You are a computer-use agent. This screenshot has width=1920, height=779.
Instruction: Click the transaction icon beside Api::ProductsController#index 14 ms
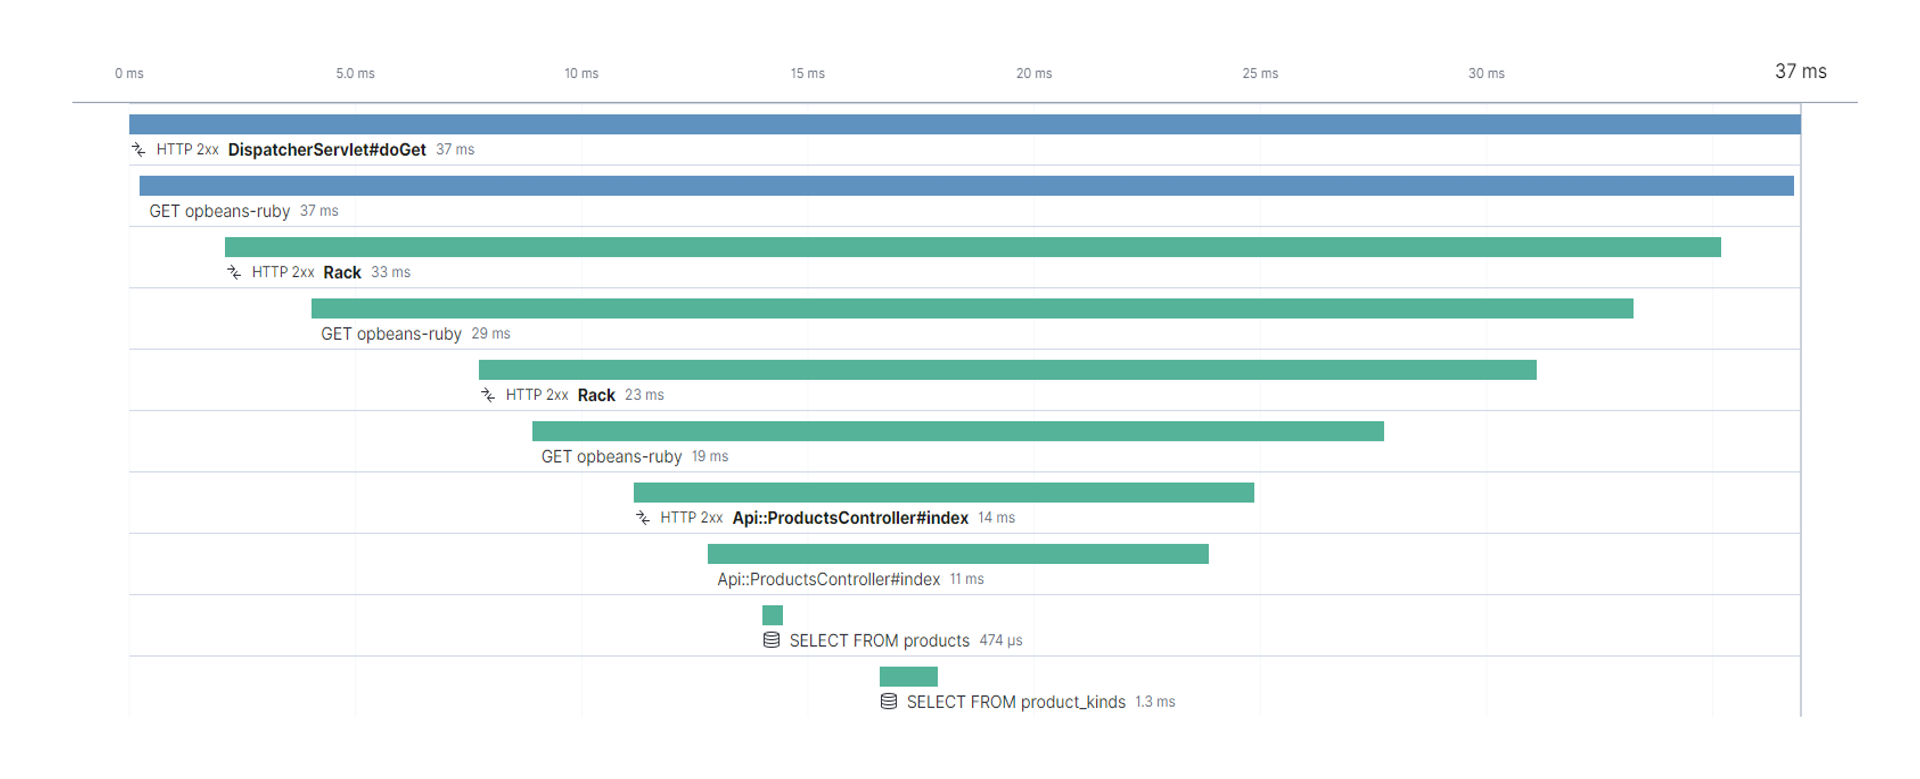[643, 518]
